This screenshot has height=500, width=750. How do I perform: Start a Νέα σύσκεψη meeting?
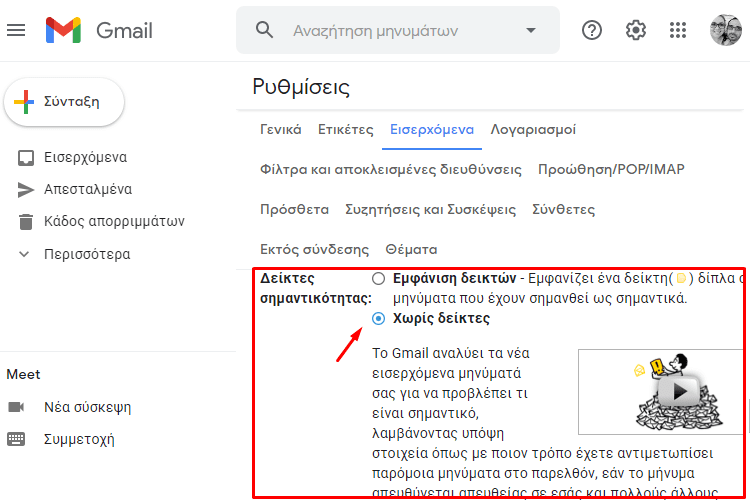point(88,407)
